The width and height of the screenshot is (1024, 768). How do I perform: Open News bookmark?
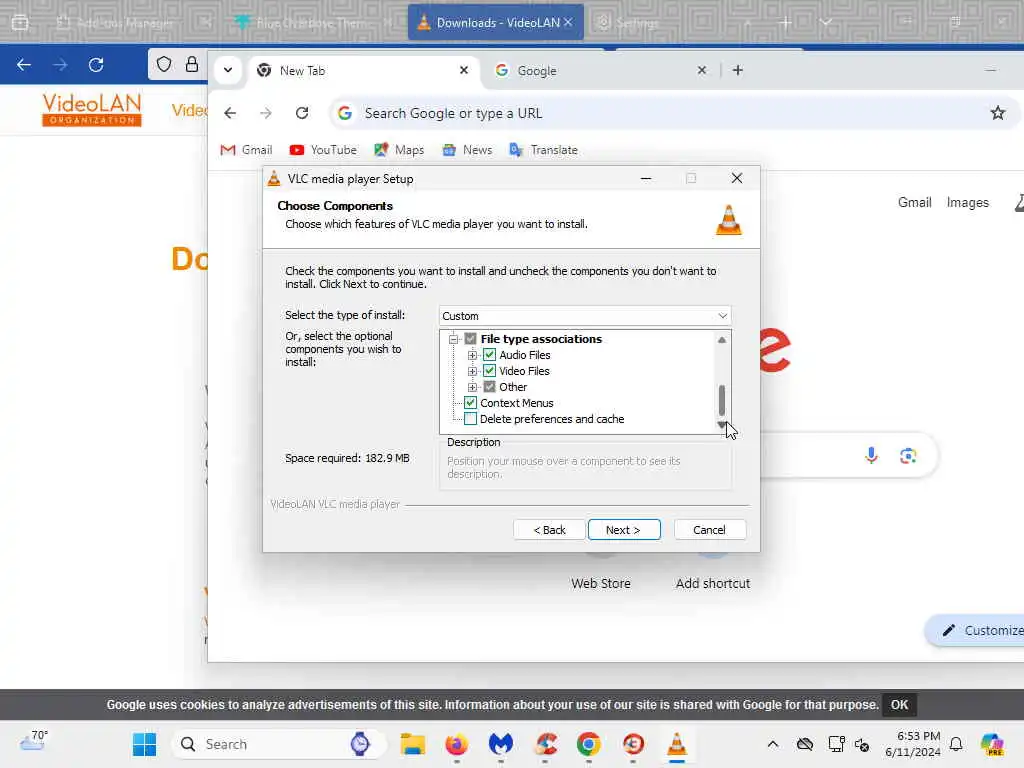[467, 150]
